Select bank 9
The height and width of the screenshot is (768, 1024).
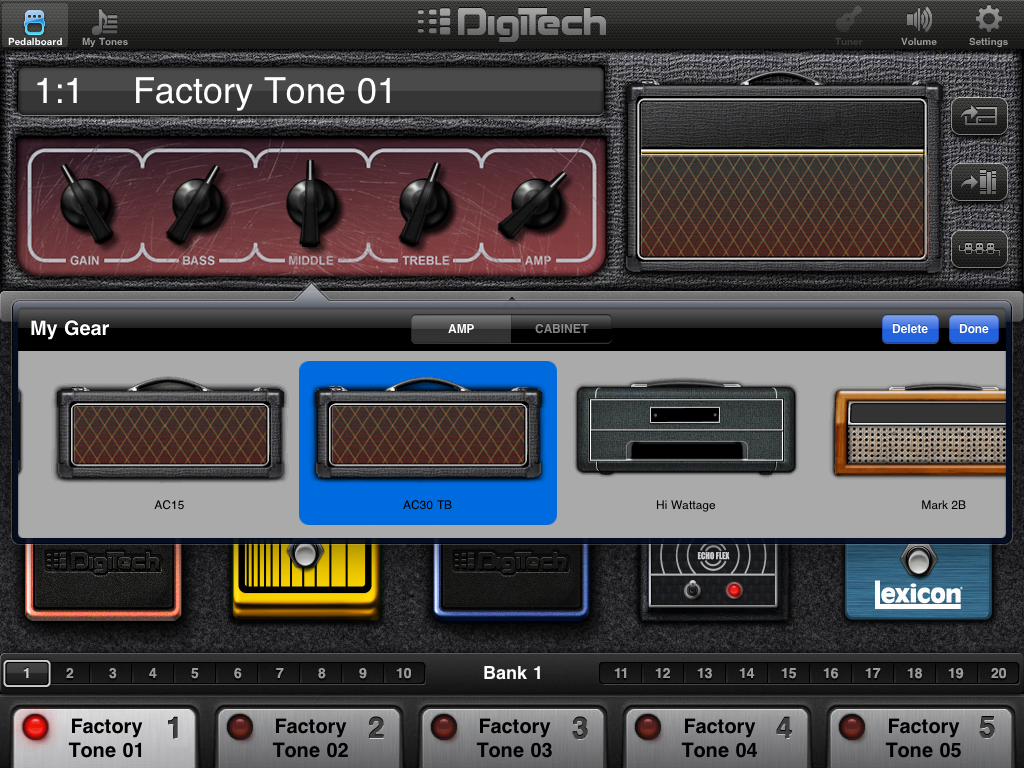pos(362,673)
